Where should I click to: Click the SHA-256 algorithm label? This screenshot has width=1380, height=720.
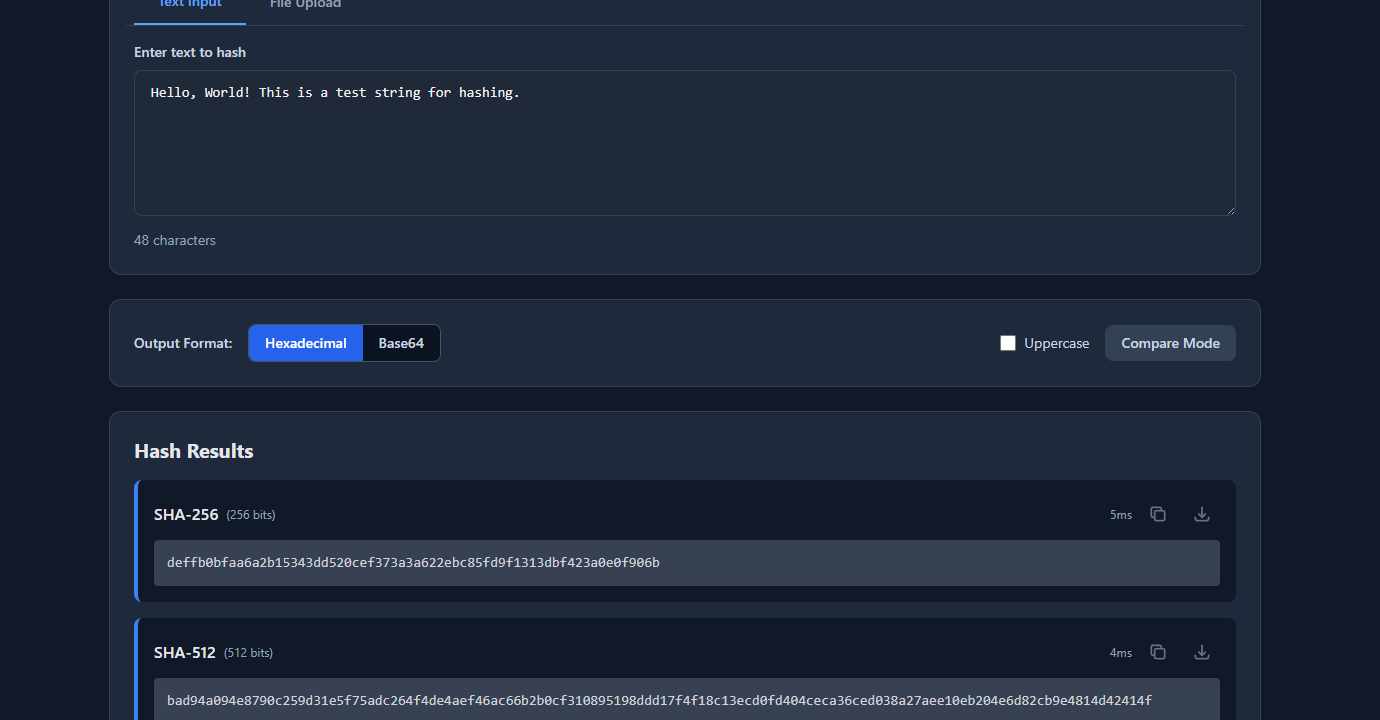186,514
